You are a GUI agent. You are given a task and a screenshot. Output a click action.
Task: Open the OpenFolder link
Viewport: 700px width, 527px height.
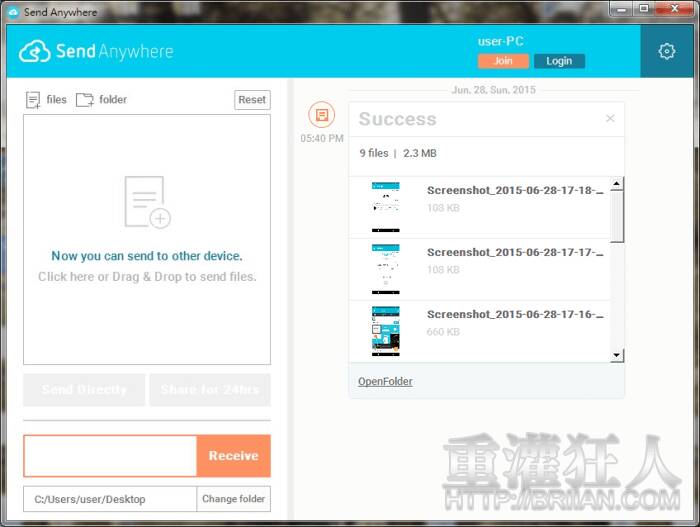(385, 381)
